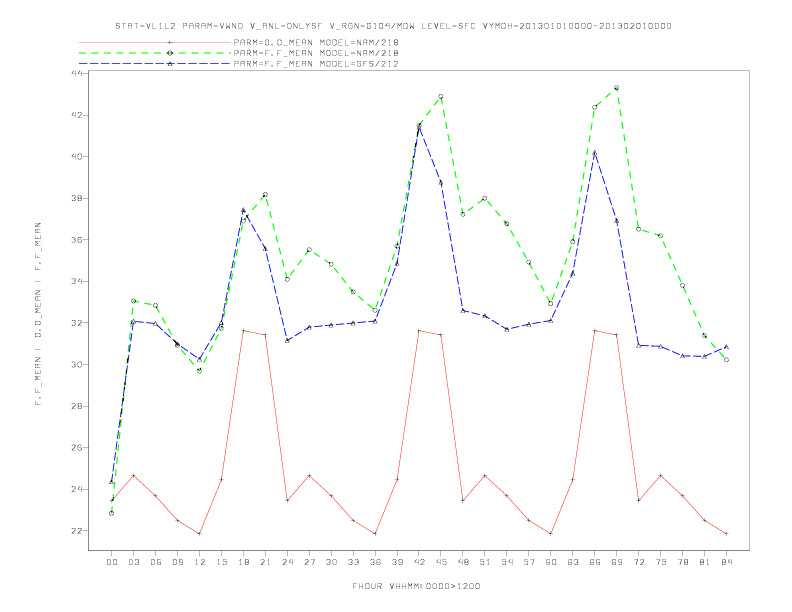Click green NAM peak marker at hour 69
The image size is (792, 612).
tap(617, 88)
